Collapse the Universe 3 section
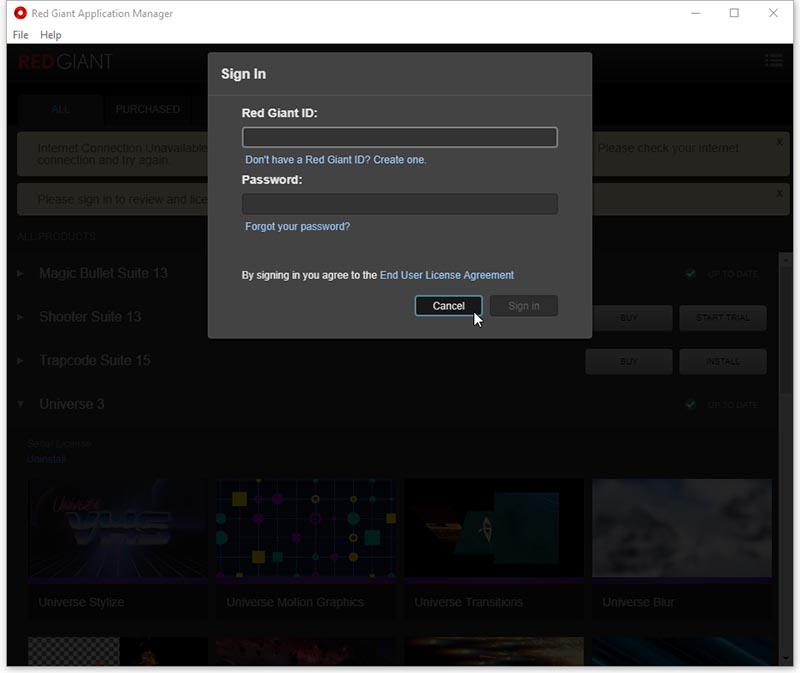Viewport: 800px width, 673px height. pyautogui.click(x=20, y=404)
